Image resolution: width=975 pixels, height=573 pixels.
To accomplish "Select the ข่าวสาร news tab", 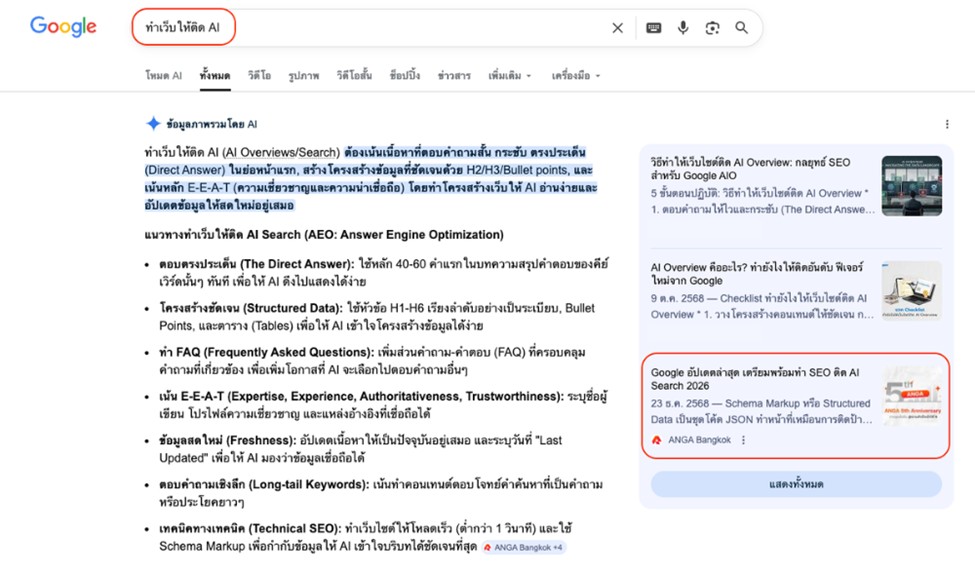I will 454,76.
